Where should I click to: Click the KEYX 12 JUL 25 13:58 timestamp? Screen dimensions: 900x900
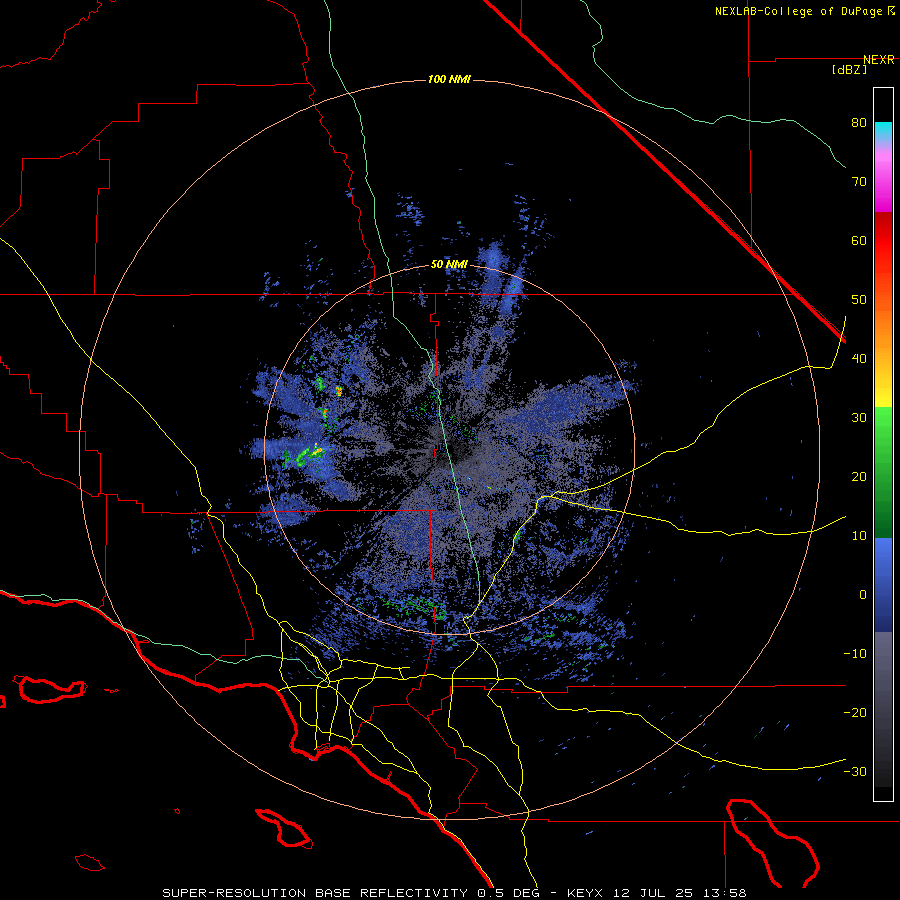tap(657, 893)
